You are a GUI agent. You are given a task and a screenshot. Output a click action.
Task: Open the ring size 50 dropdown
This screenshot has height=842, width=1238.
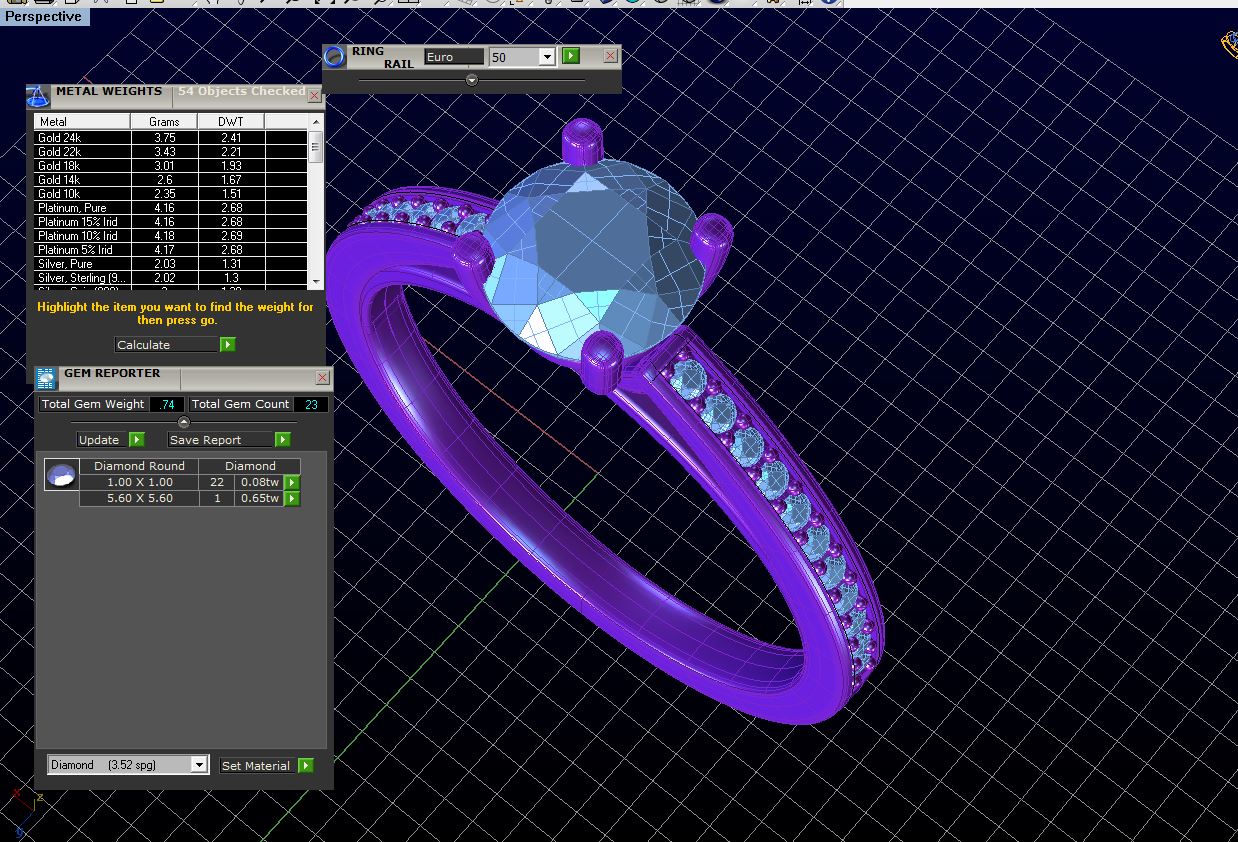click(546, 57)
